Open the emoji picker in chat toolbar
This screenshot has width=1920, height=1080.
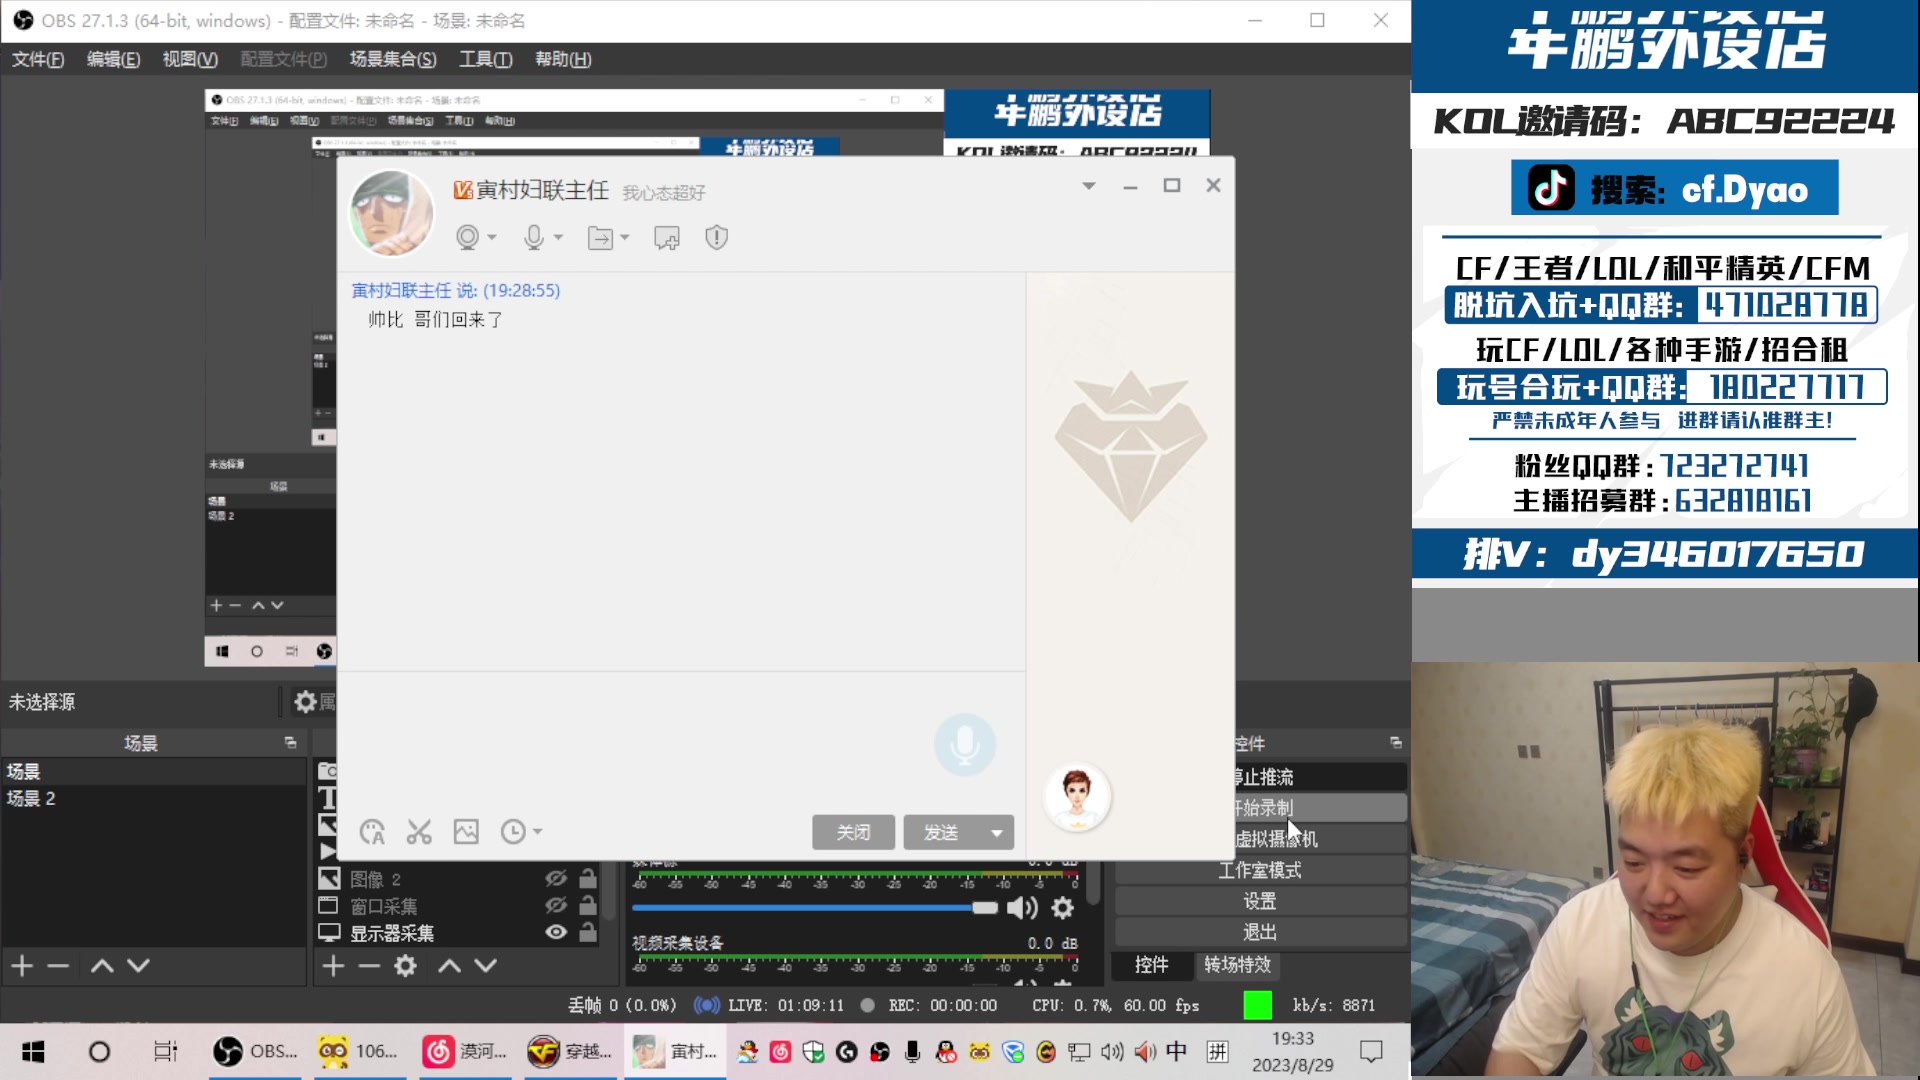pyautogui.click(x=372, y=832)
